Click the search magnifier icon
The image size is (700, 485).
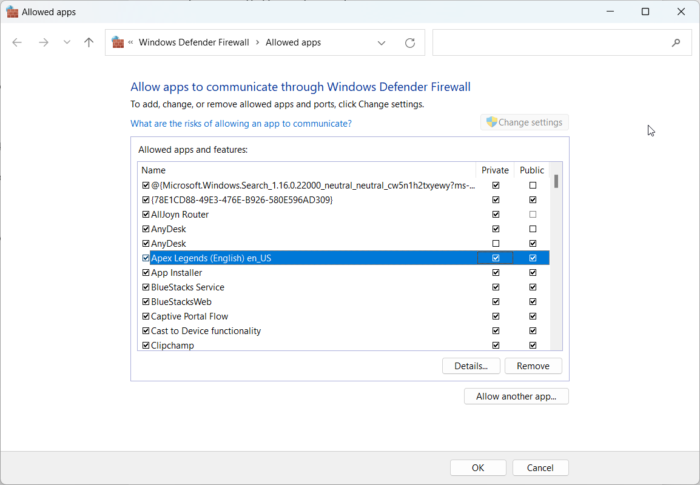[x=676, y=43]
